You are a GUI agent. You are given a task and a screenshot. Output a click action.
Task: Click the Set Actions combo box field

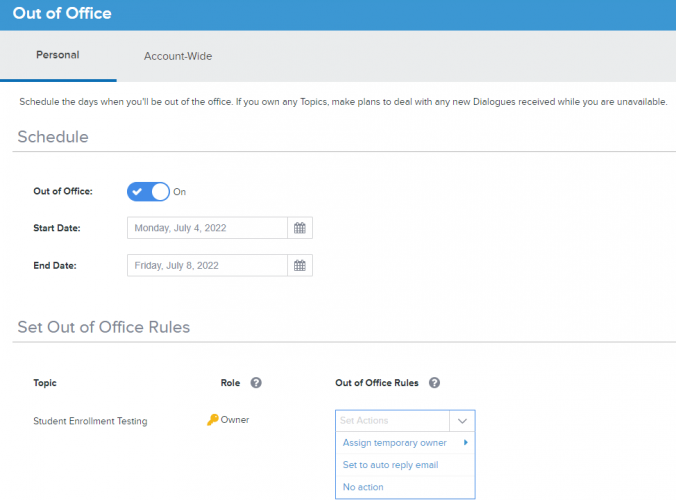coord(392,421)
